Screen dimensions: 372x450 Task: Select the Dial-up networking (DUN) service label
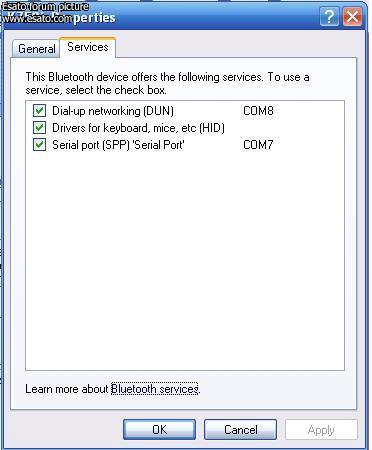[x=113, y=111]
